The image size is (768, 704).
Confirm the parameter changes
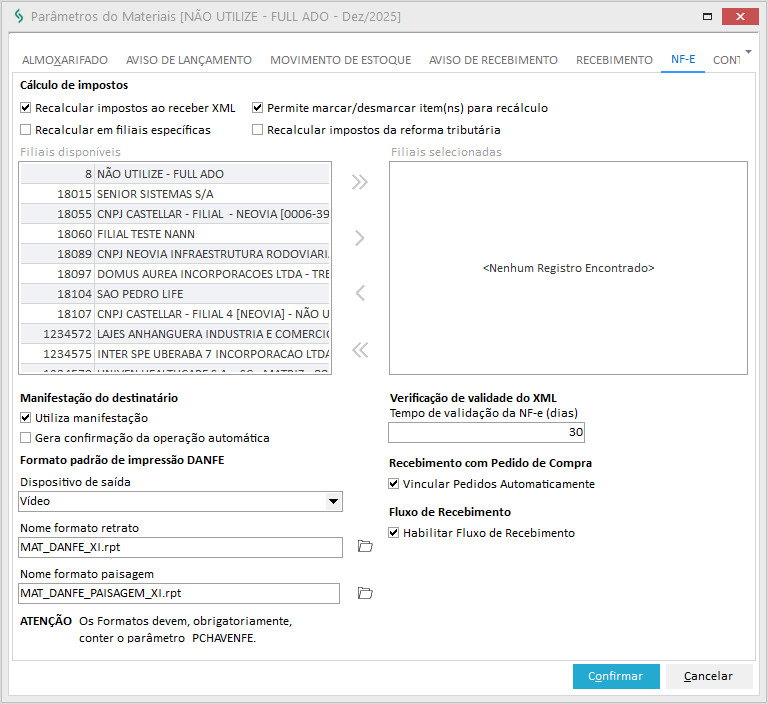[616, 676]
